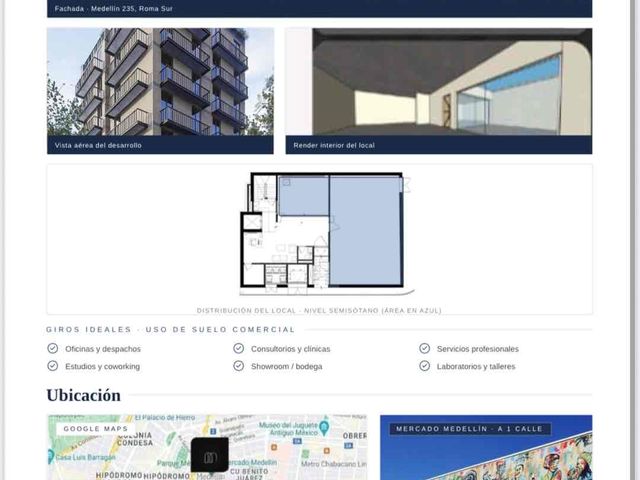Click the Vista aérea del desarrollo caption
Image resolution: width=640 pixels, height=480 pixels.
point(98,145)
